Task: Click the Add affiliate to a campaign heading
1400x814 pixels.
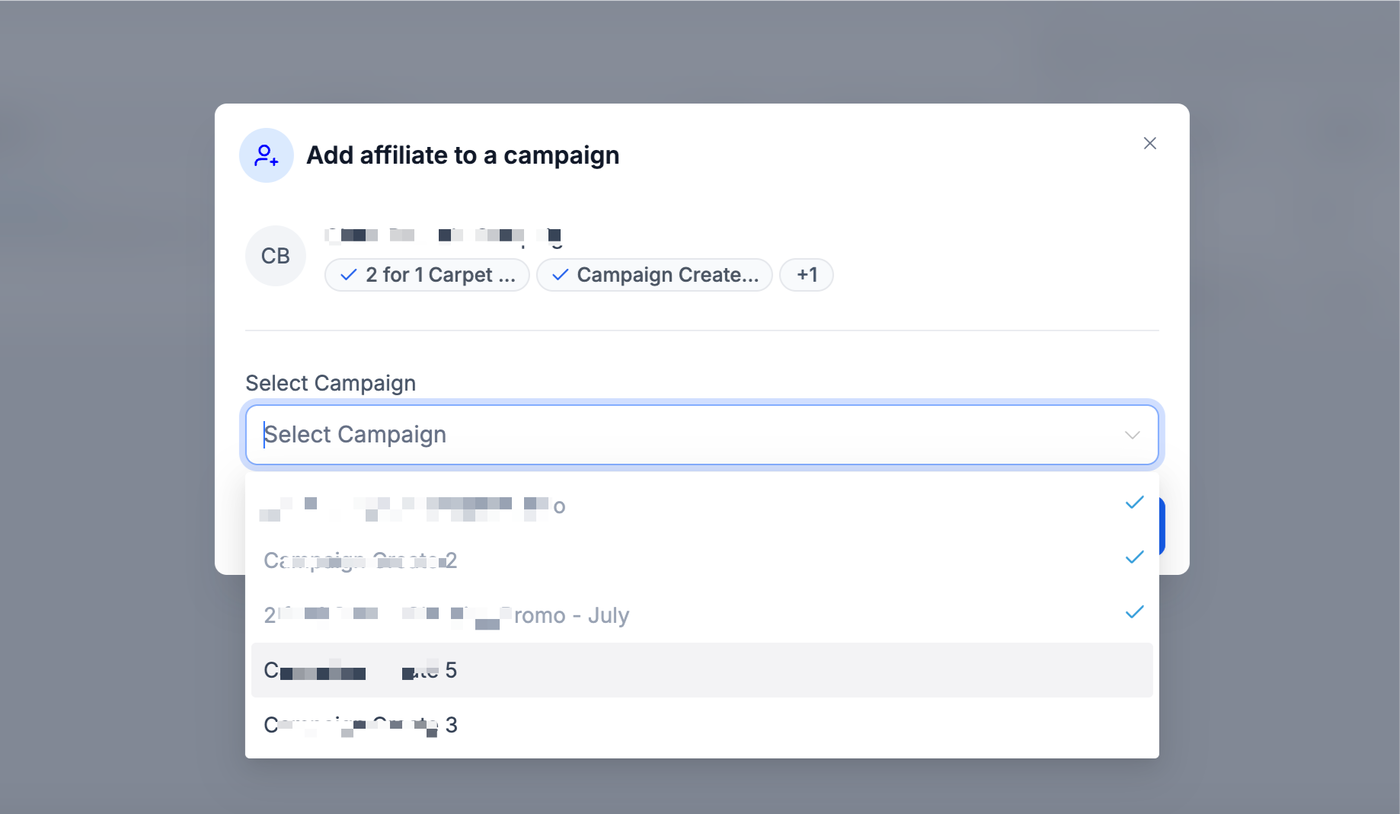Action: tap(462, 155)
